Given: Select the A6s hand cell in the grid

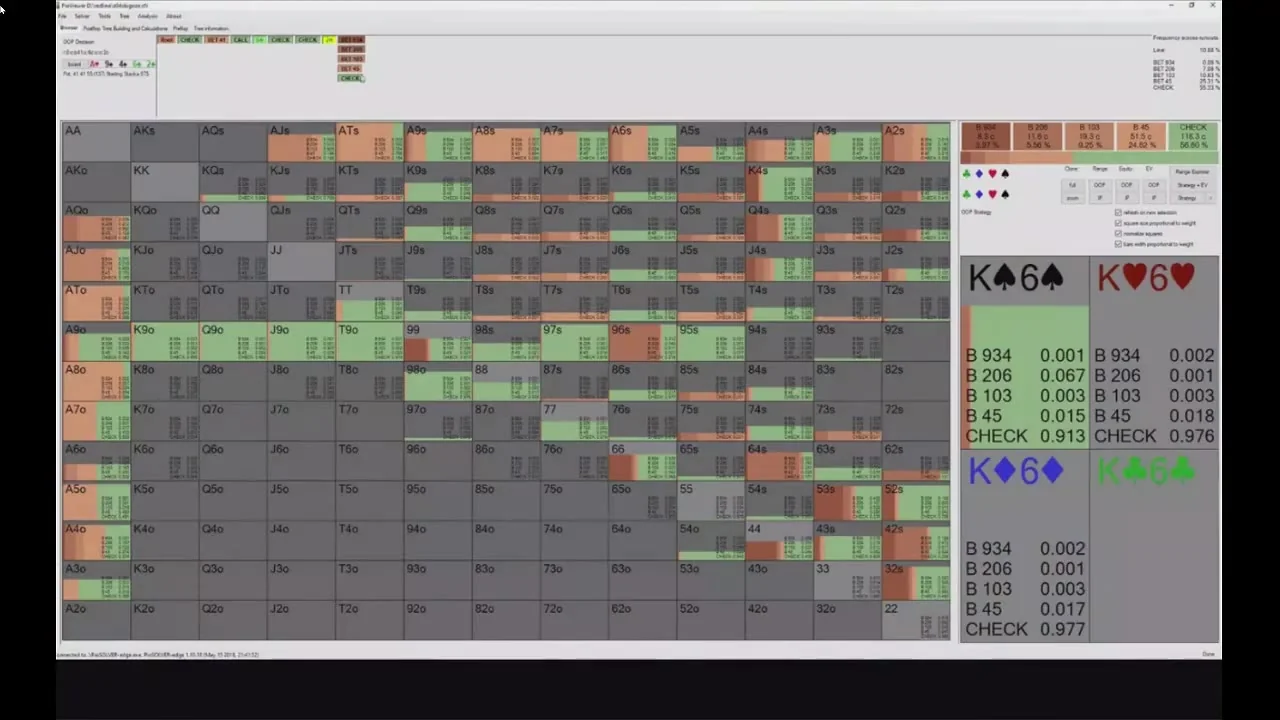Looking at the screenshot, I should tap(642, 142).
